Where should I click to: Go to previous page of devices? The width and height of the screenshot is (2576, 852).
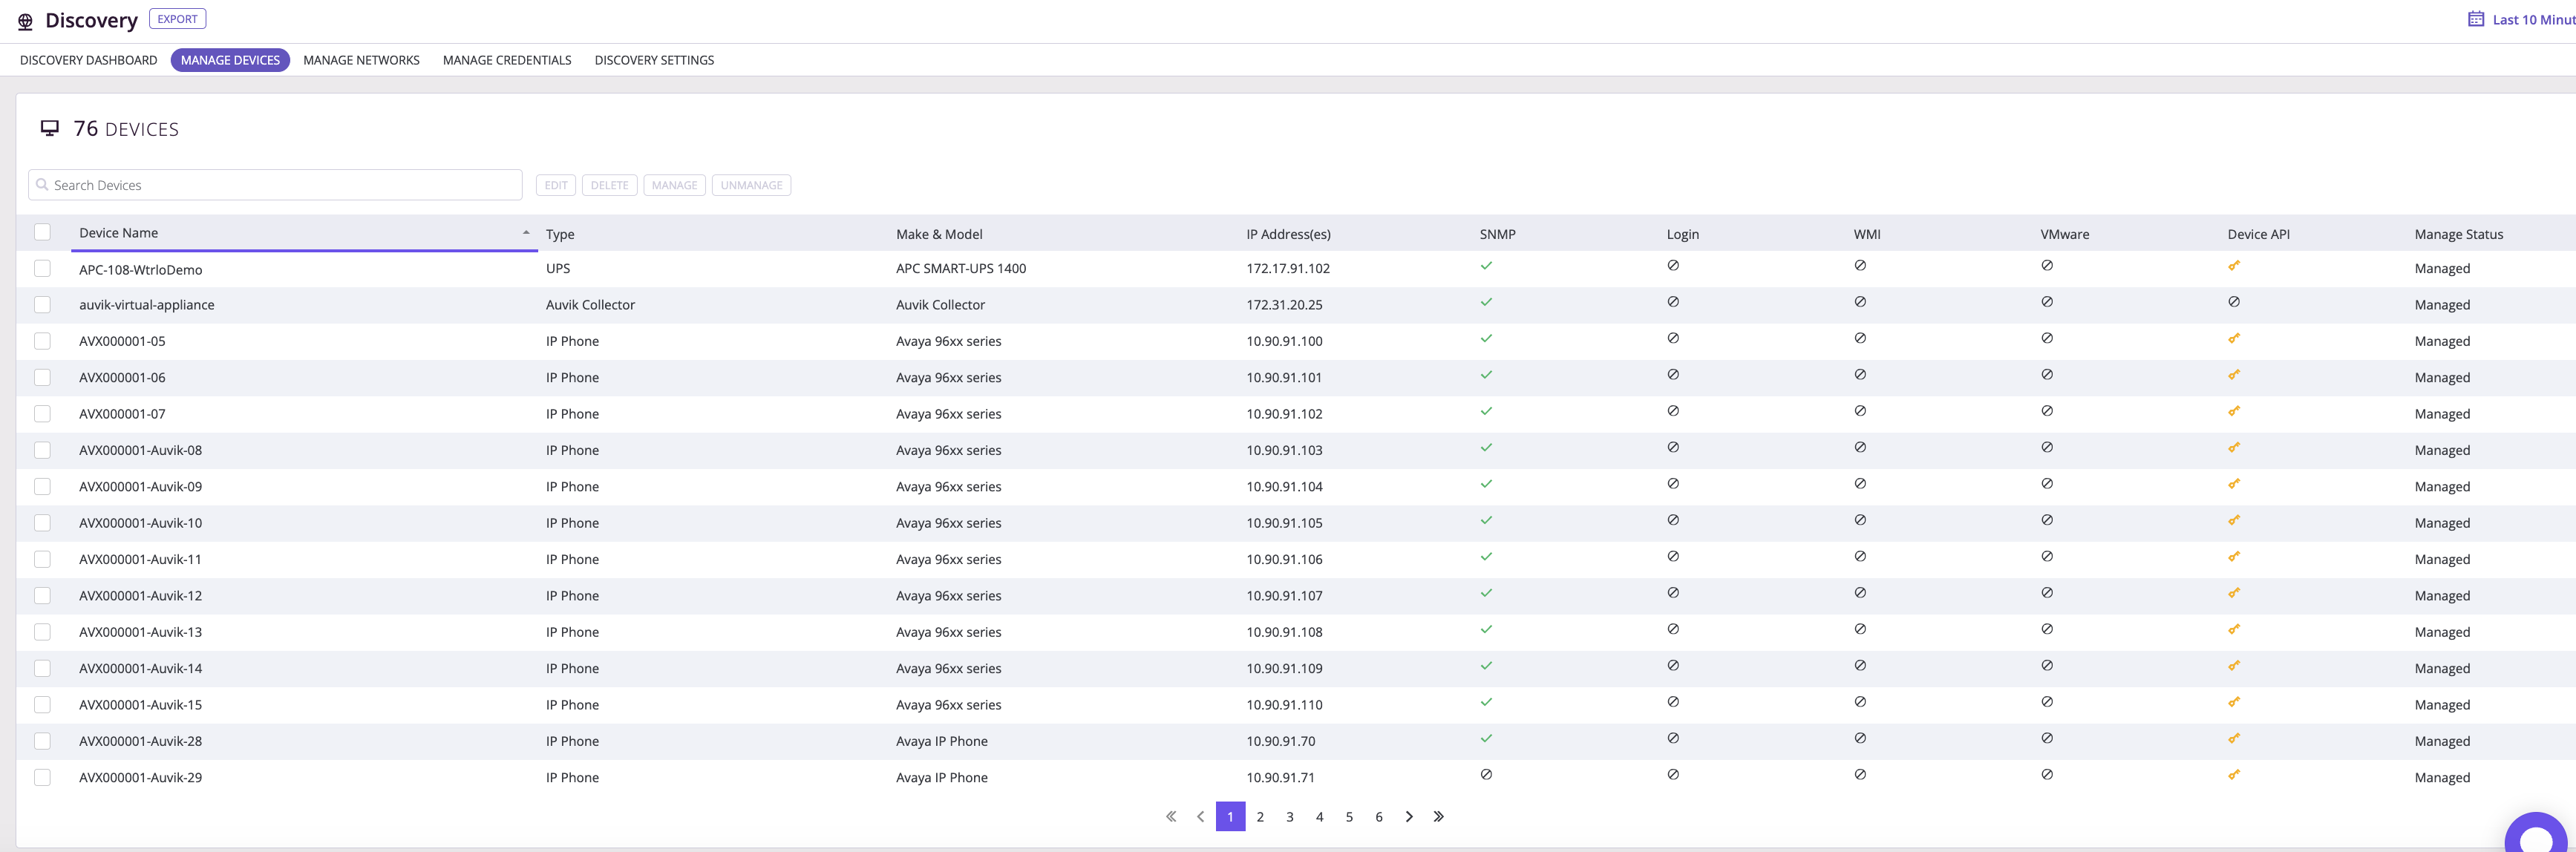pos(1200,817)
